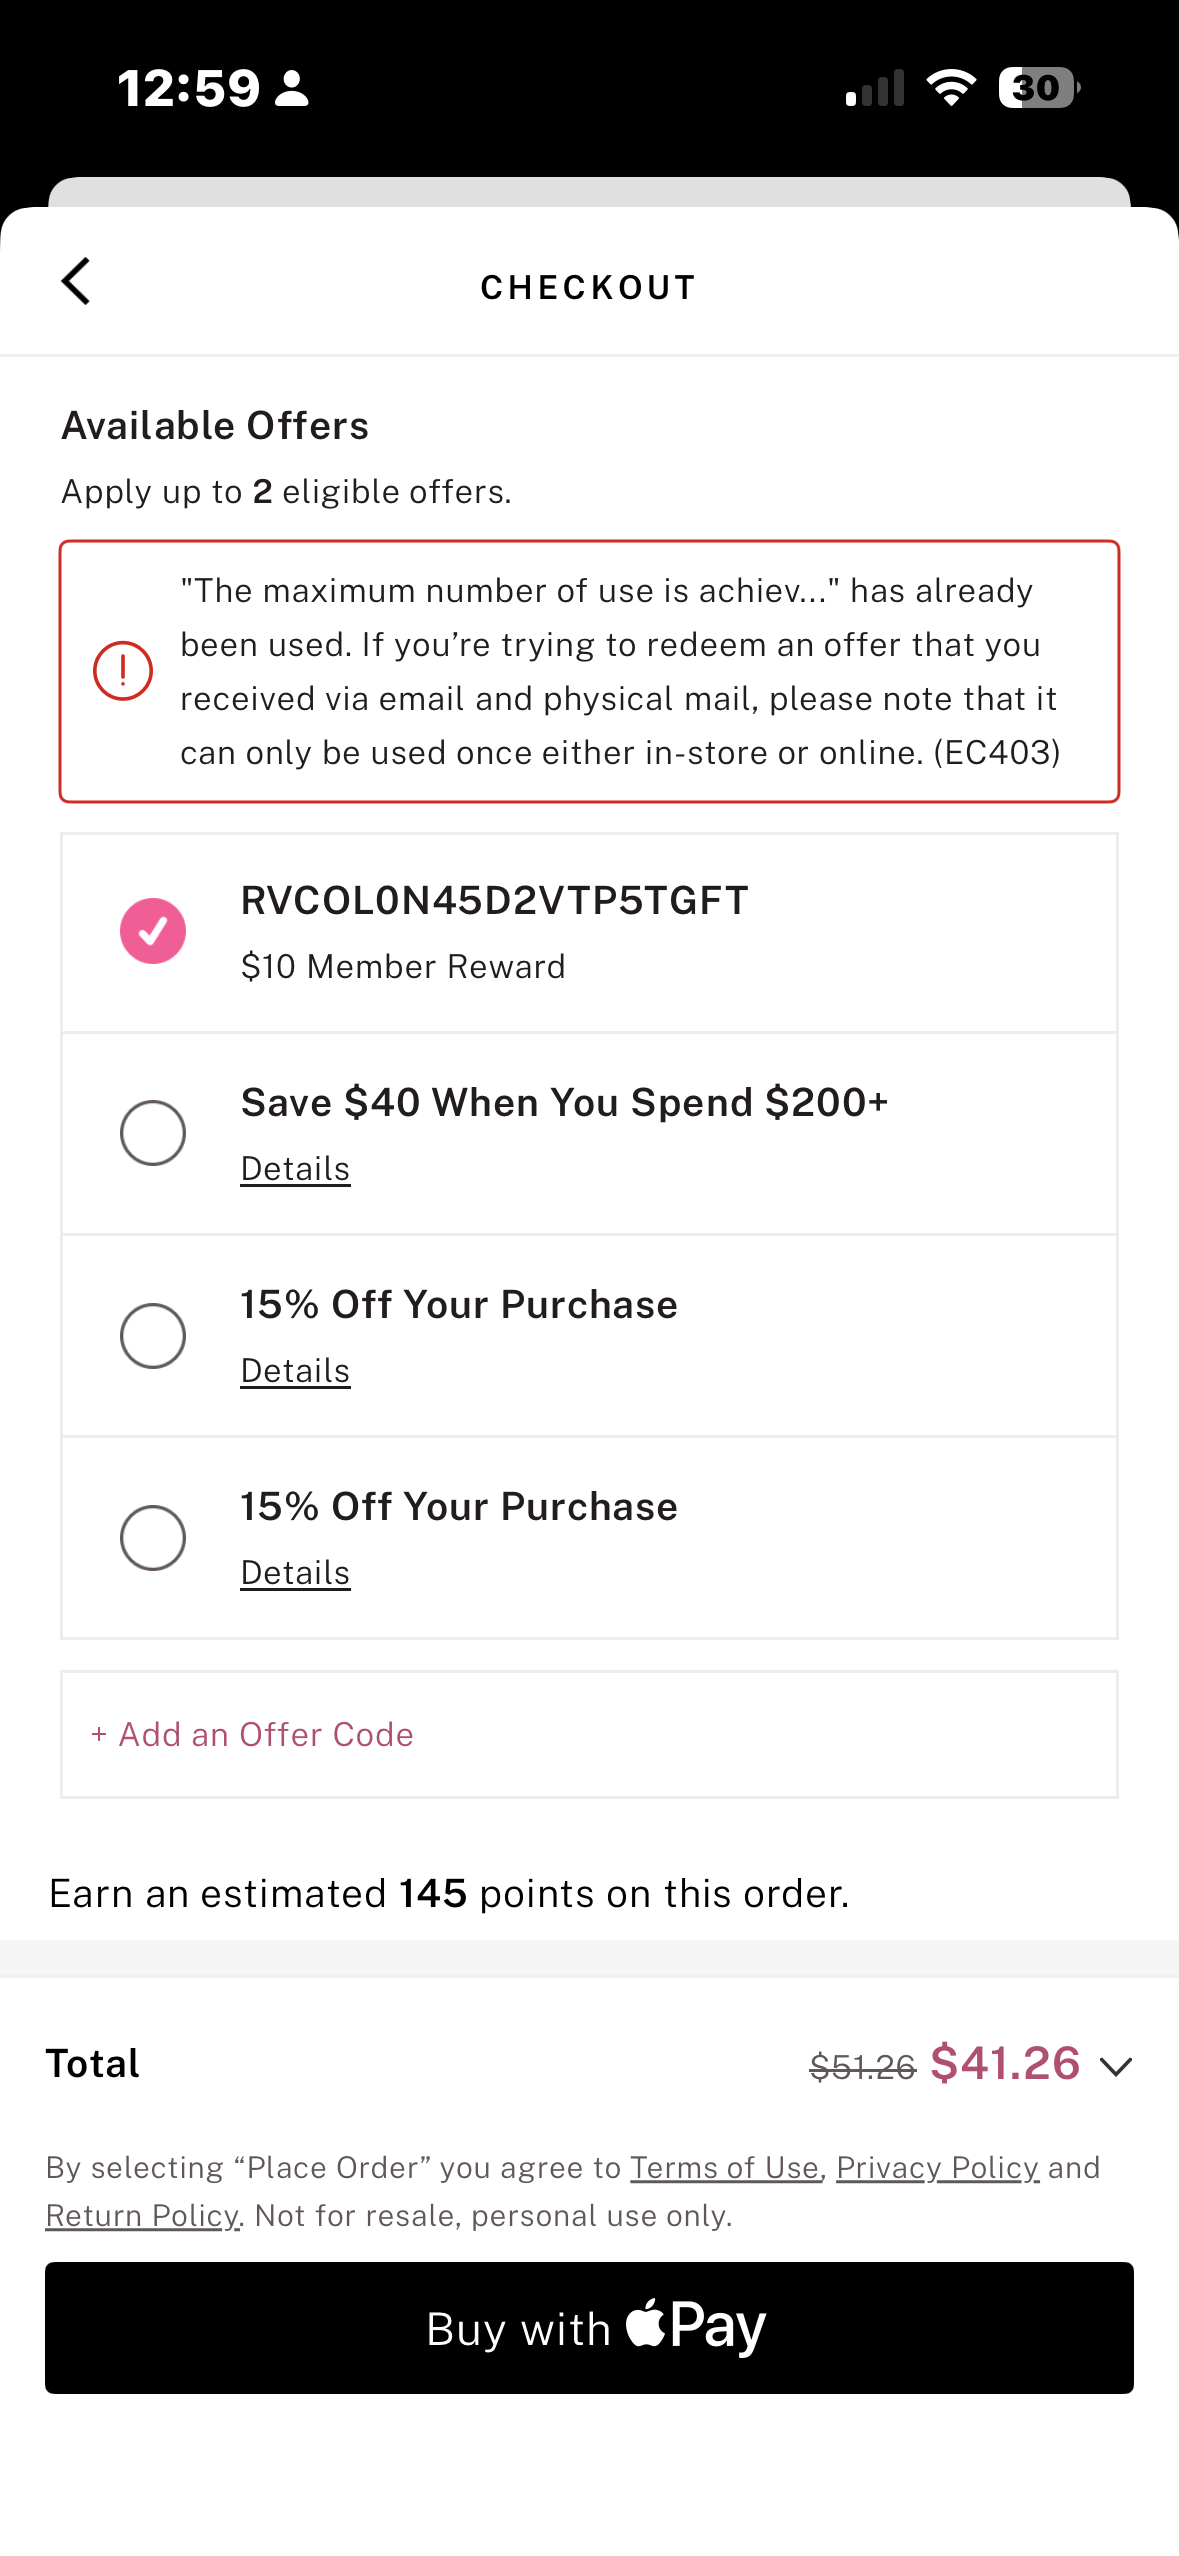Tap the Buy with Apple Pay button

click(x=589, y=2327)
